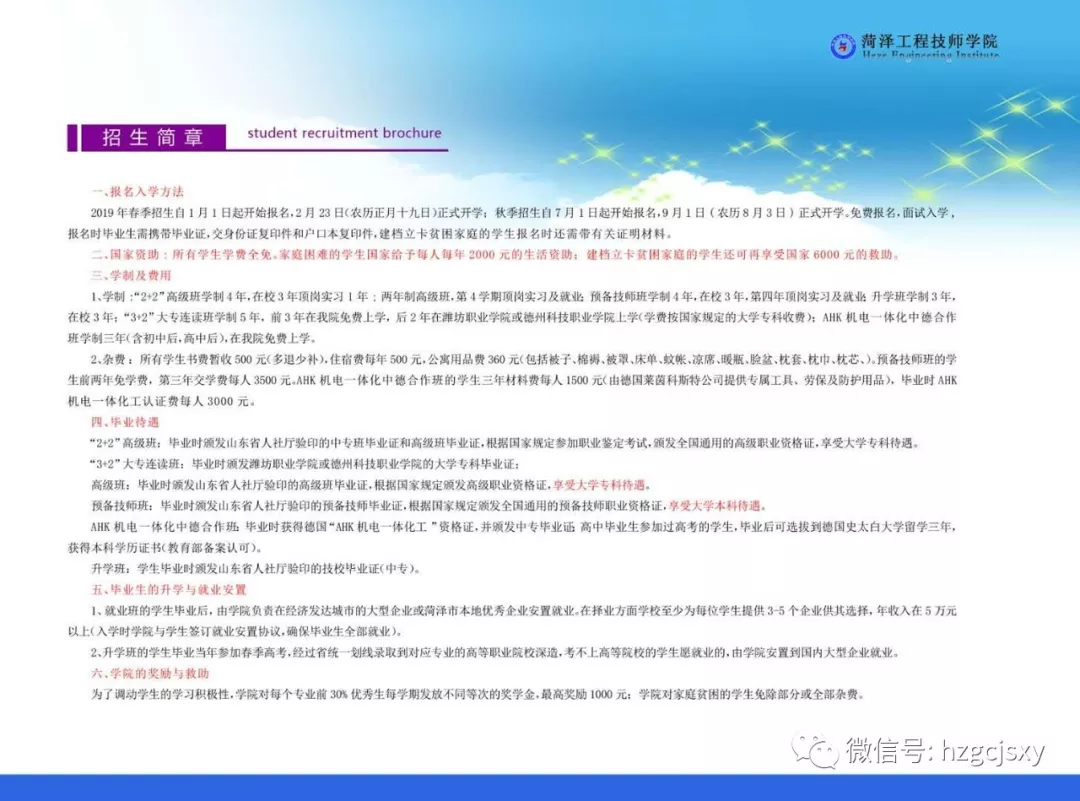Click the heading 四、毕业待遇
The height and width of the screenshot is (801, 1080).
tap(125, 422)
